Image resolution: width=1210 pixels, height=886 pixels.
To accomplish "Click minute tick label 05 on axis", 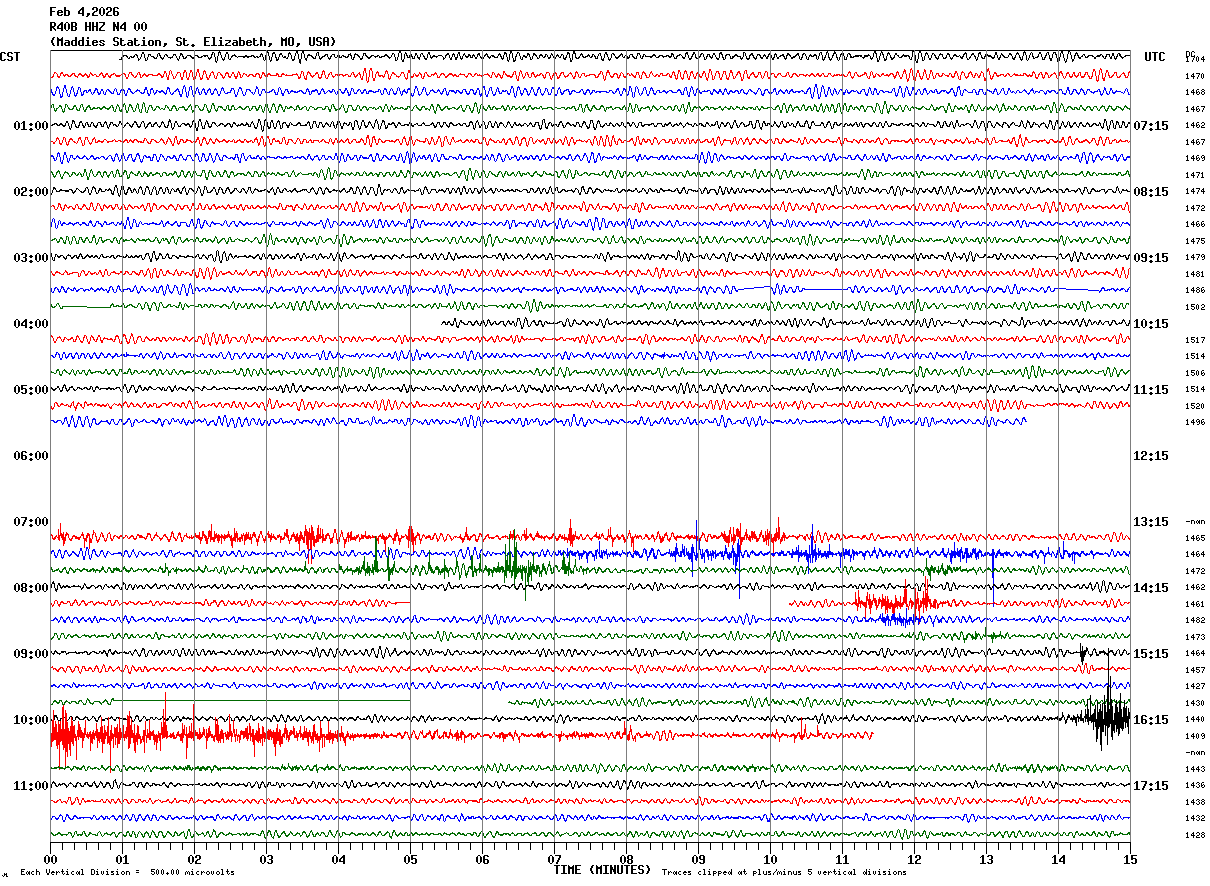I will (x=410, y=859).
